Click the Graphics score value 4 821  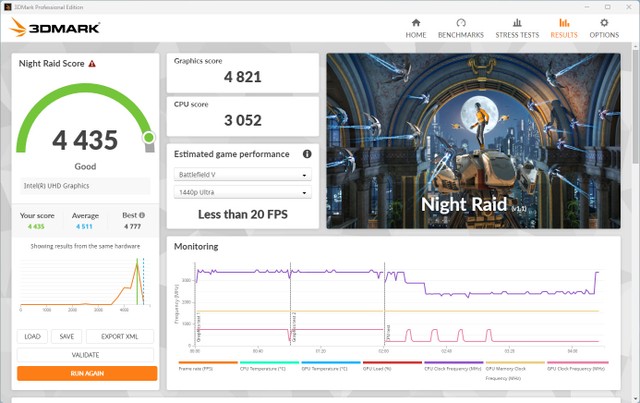point(242,77)
